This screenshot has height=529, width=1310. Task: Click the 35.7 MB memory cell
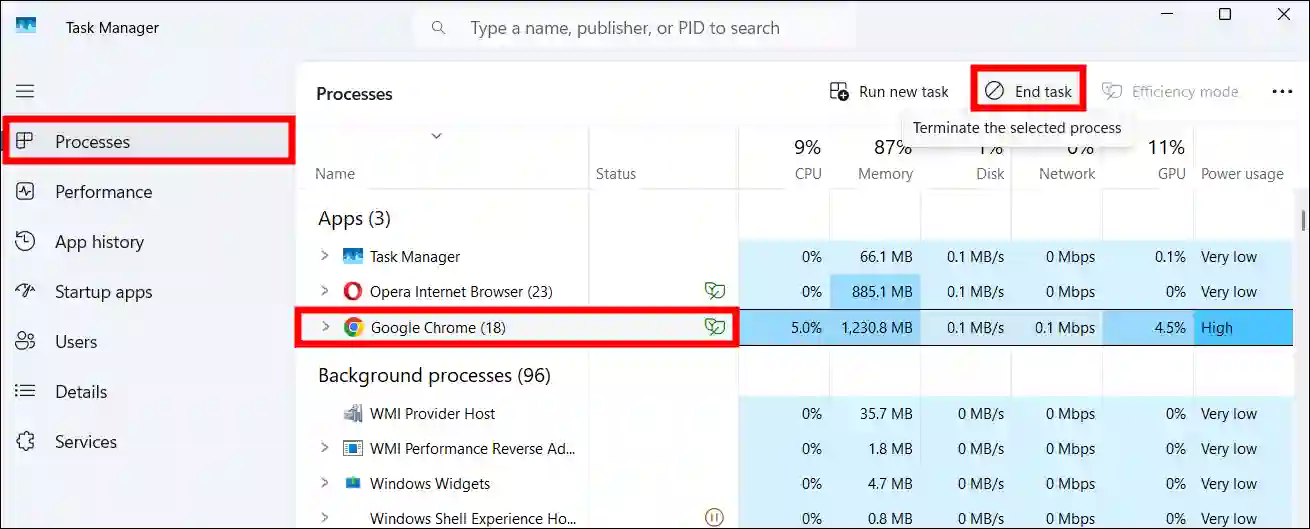tap(876, 413)
